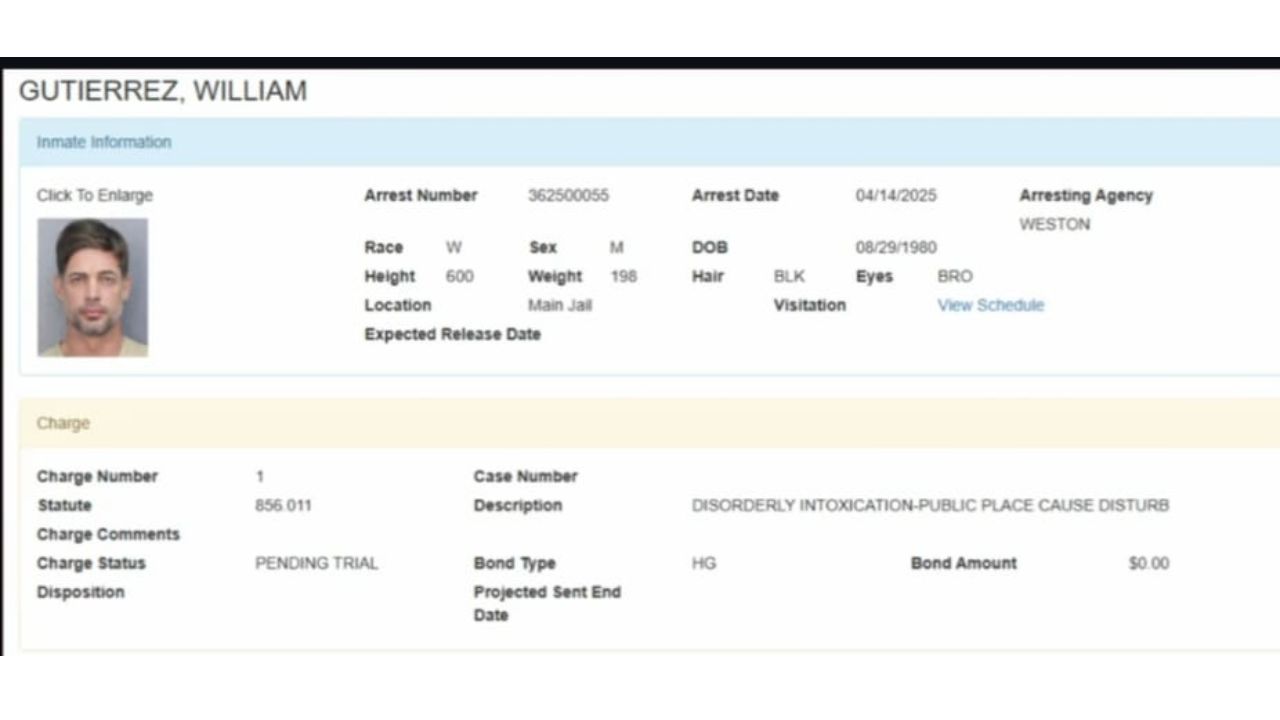1280x720 pixels.
Task: Click the 'Case Number' label
Action: click(x=526, y=476)
